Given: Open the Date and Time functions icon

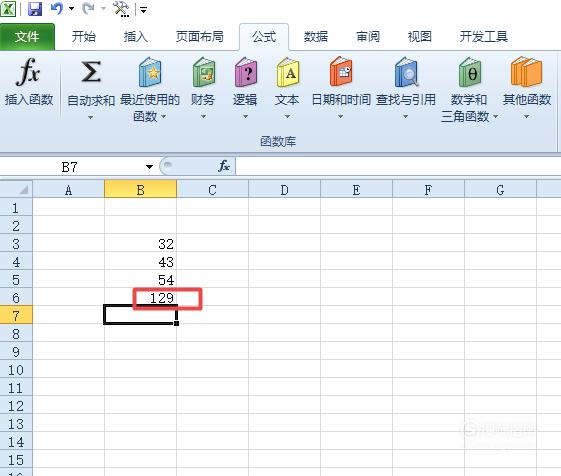Looking at the screenshot, I should [x=341, y=72].
